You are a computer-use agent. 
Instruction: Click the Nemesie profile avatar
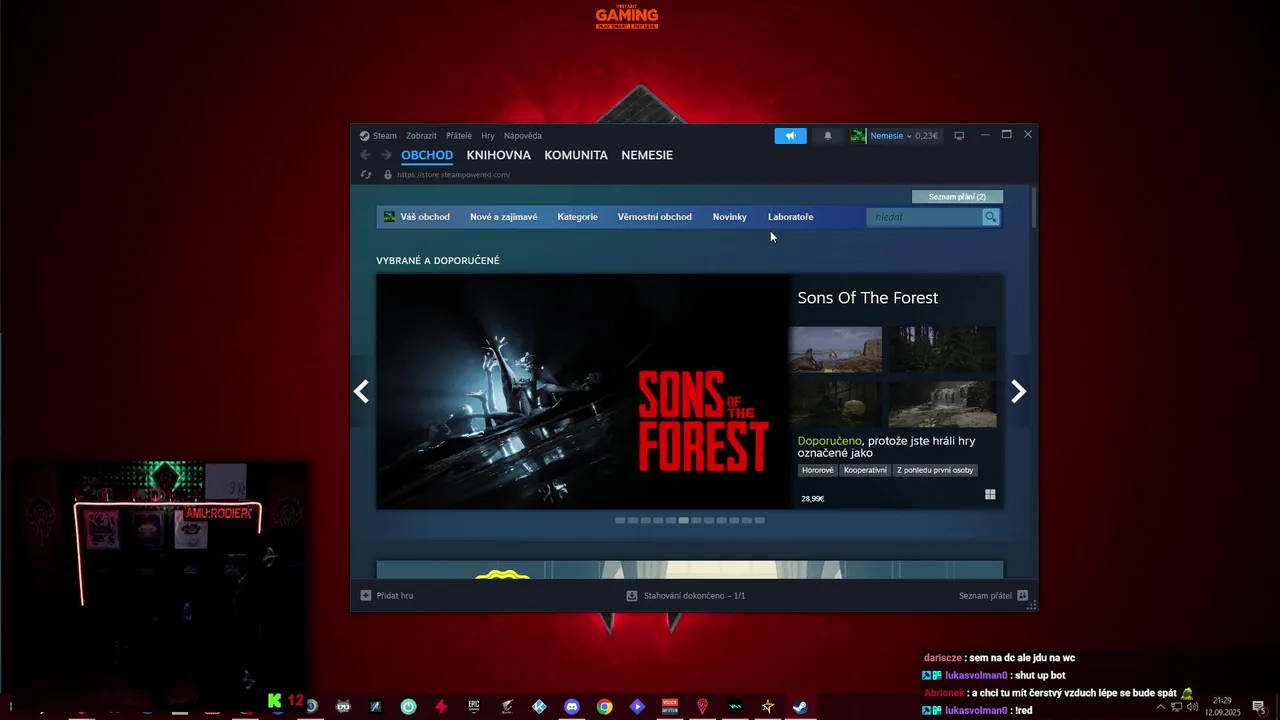[858, 136]
